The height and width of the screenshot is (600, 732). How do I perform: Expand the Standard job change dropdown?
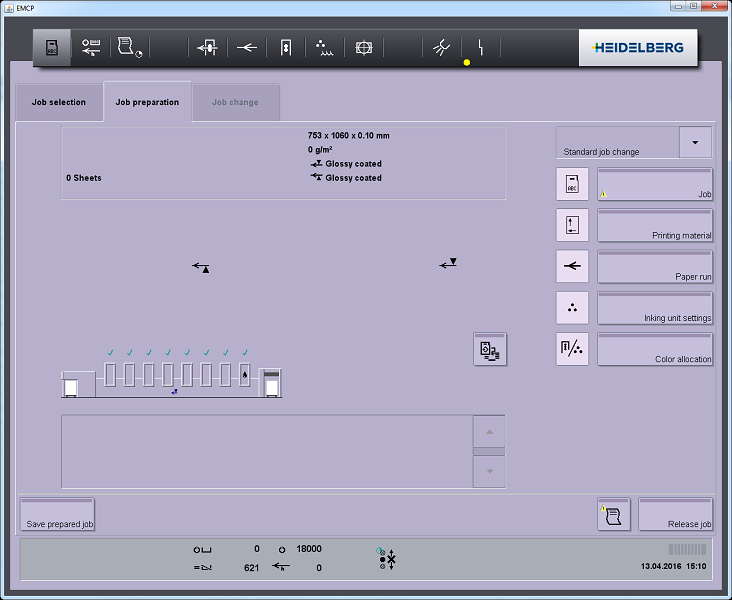point(695,142)
